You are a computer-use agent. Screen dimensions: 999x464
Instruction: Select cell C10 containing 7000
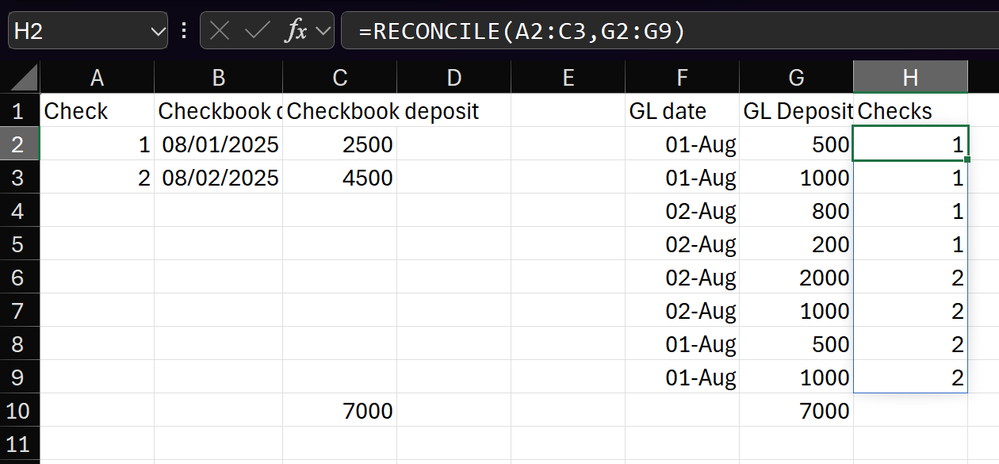pyautogui.click(x=340, y=410)
